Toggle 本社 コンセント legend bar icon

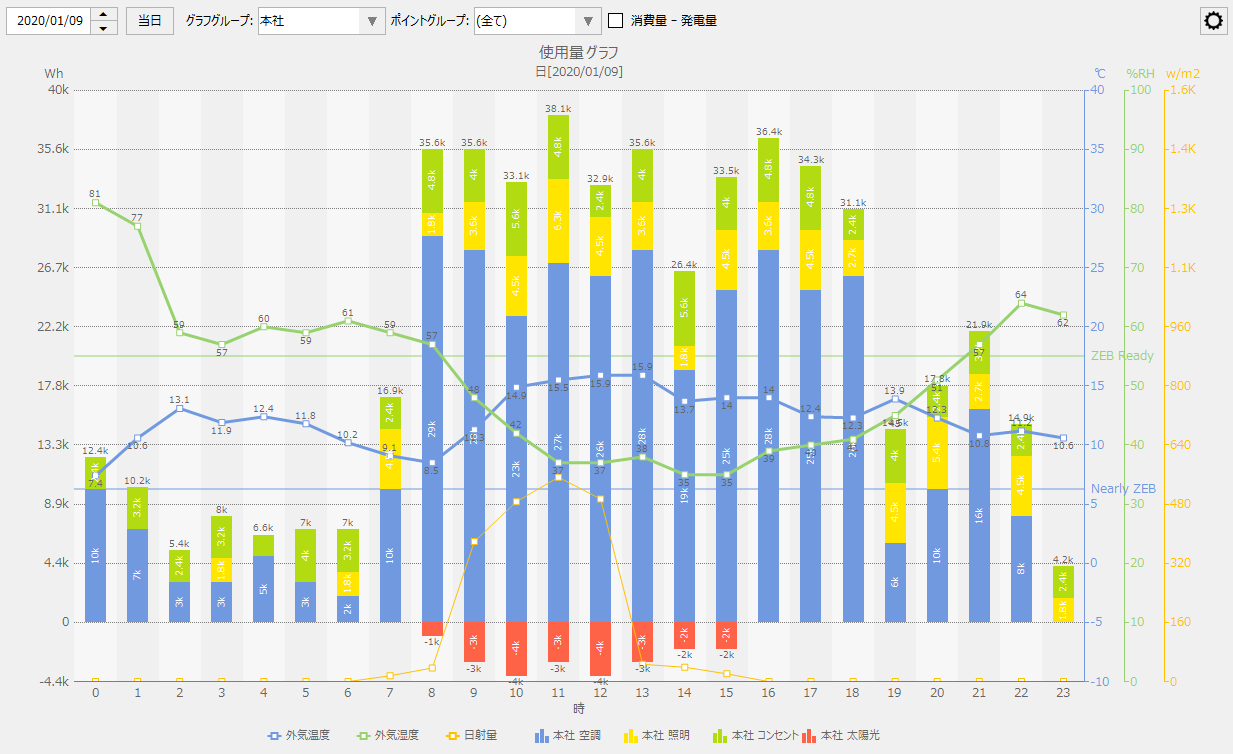pos(719,736)
